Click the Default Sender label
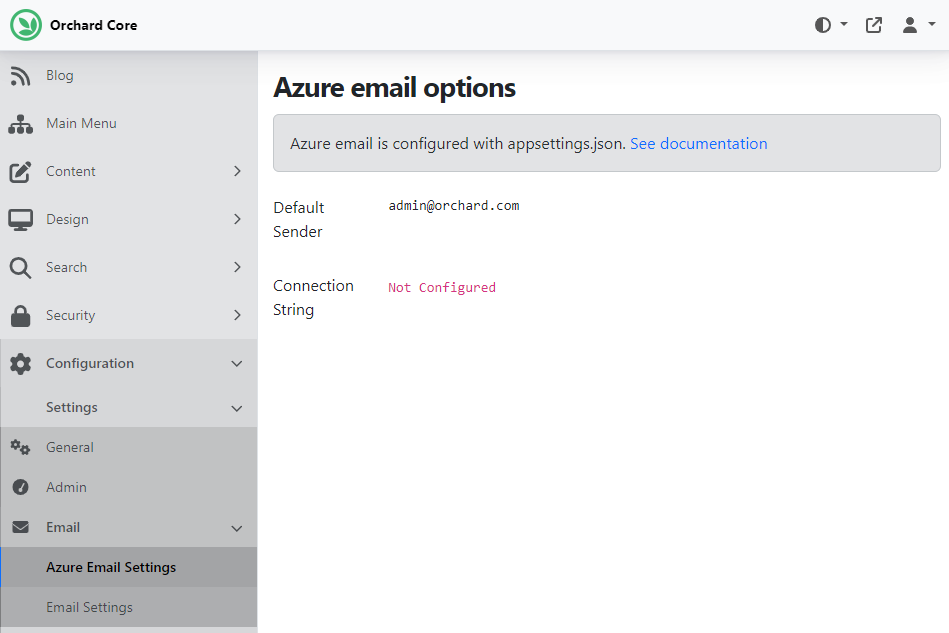This screenshot has height=633, width=949. (x=299, y=219)
